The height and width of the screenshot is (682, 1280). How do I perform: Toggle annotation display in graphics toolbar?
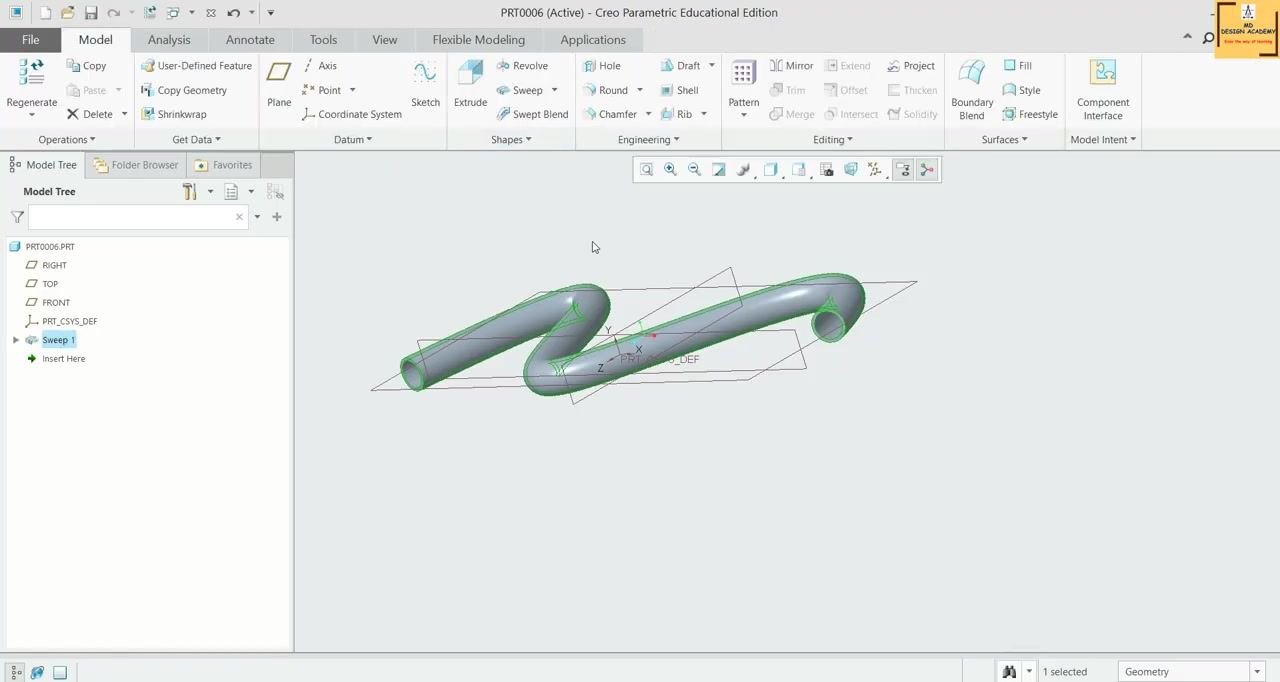(x=903, y=170)
